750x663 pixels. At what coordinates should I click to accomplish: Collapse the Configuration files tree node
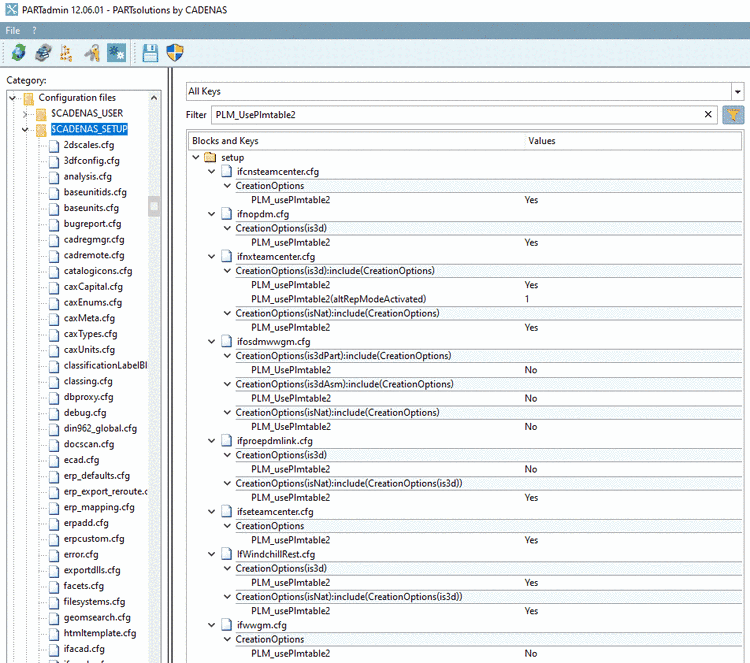click(x=12, y=98)
